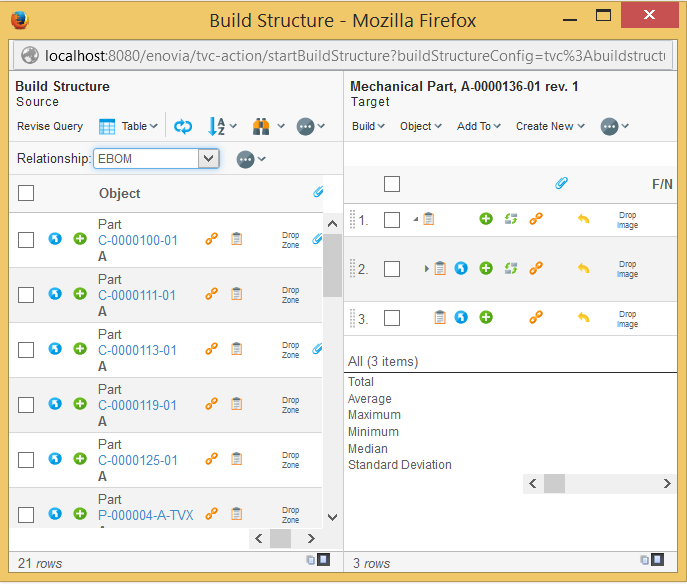Viewport: 687px width, 584px height.
Task: Expand the tree node in target row 2
Action: (x=426, y=268)
